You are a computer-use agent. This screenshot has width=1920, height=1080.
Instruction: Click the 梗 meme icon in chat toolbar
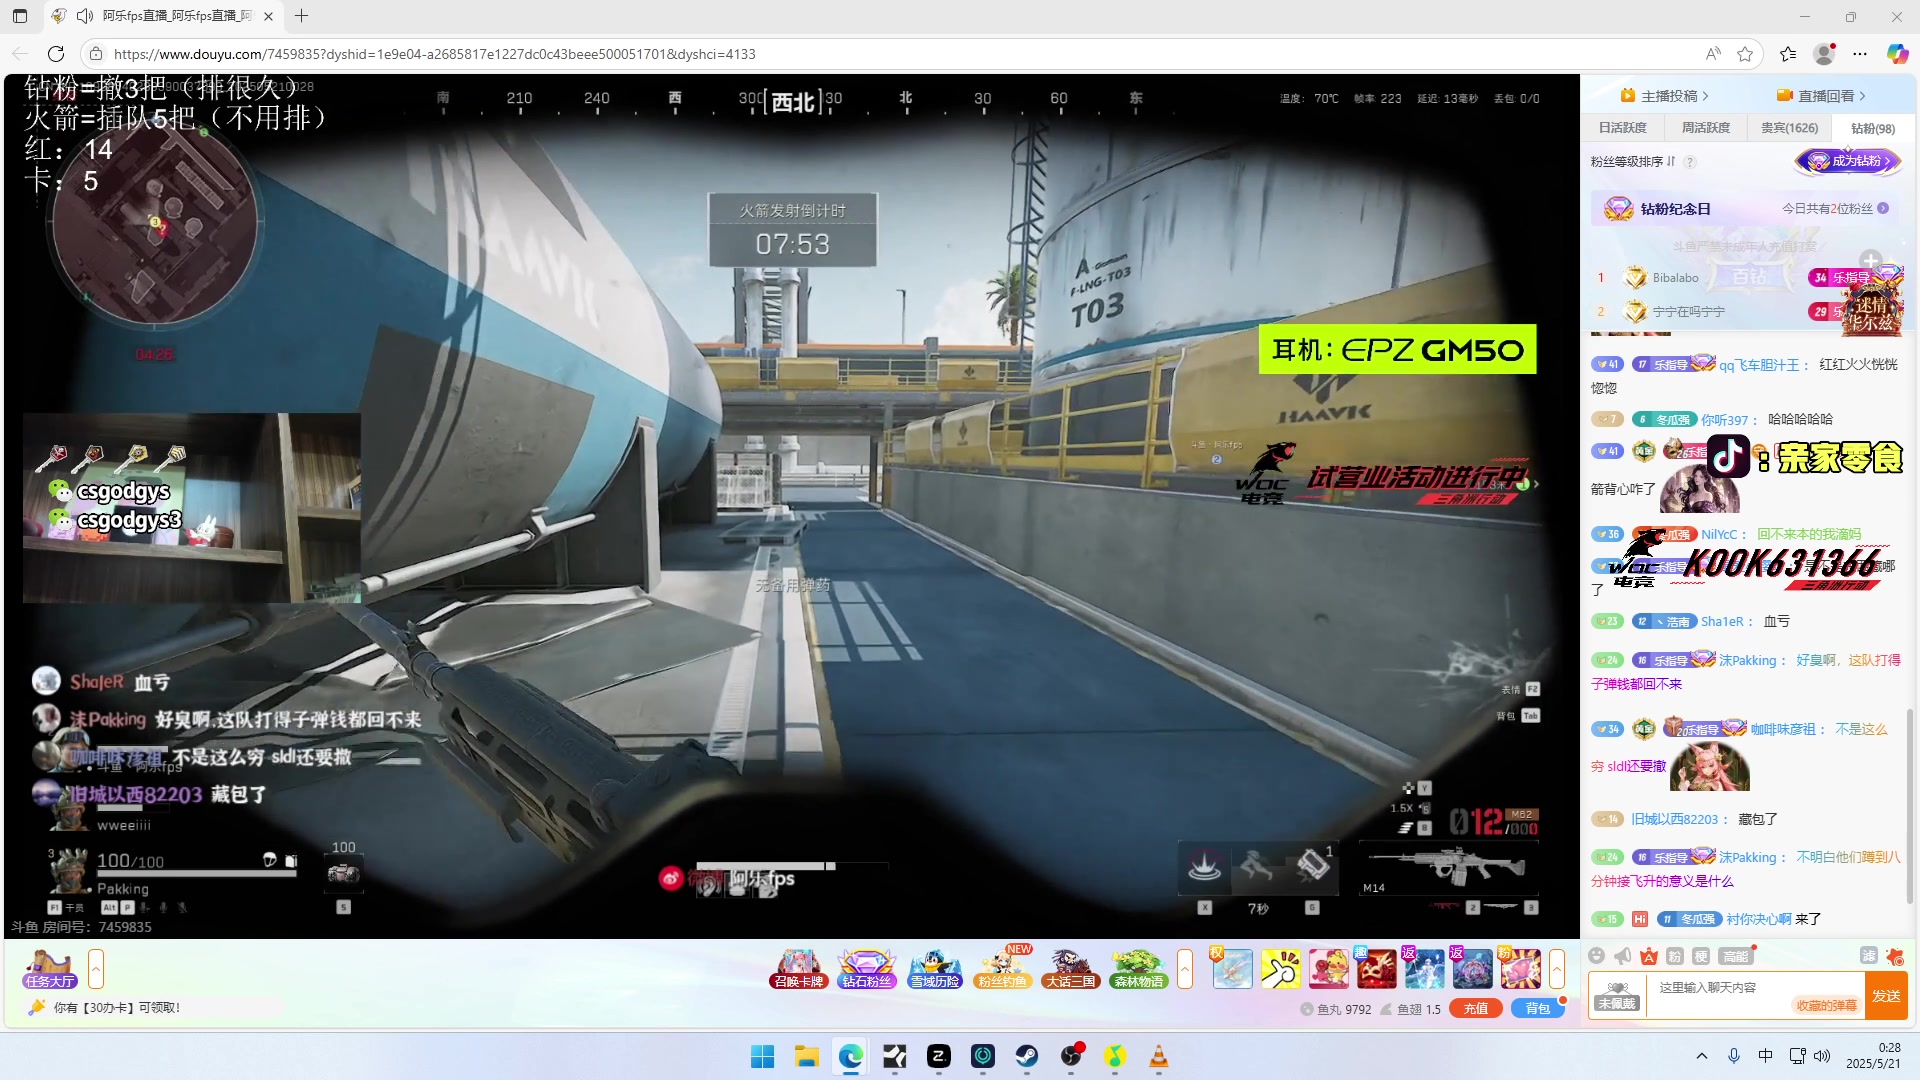(x=1701, y=956)
